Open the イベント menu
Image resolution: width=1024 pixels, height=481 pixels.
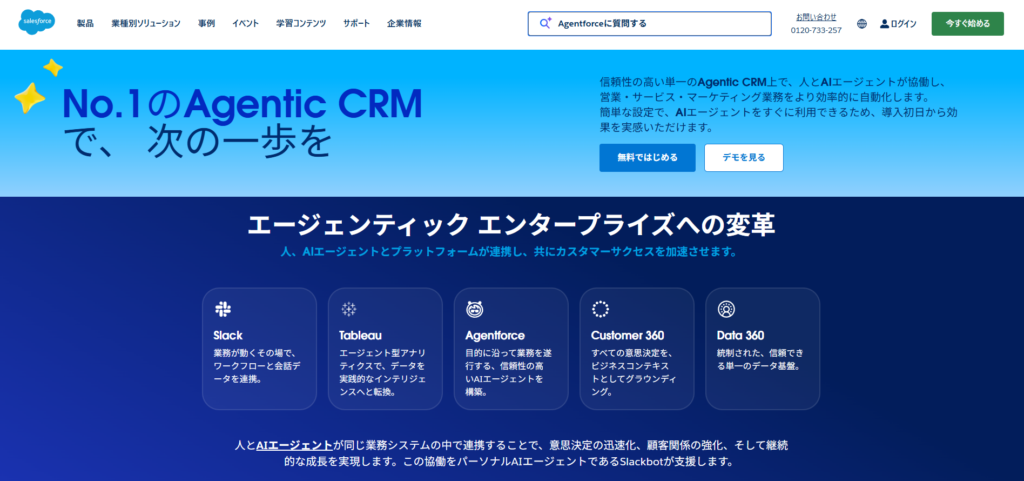point(246,23)
